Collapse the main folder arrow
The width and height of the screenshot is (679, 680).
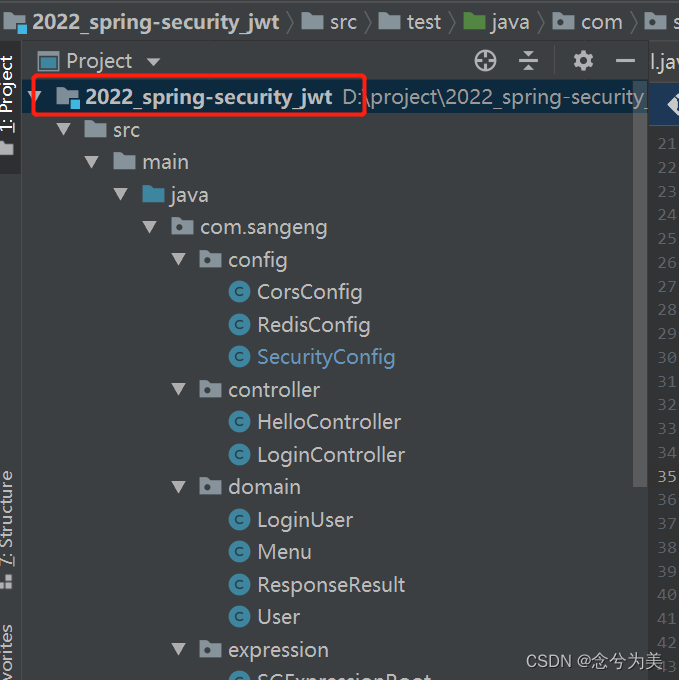click(92, 162)
